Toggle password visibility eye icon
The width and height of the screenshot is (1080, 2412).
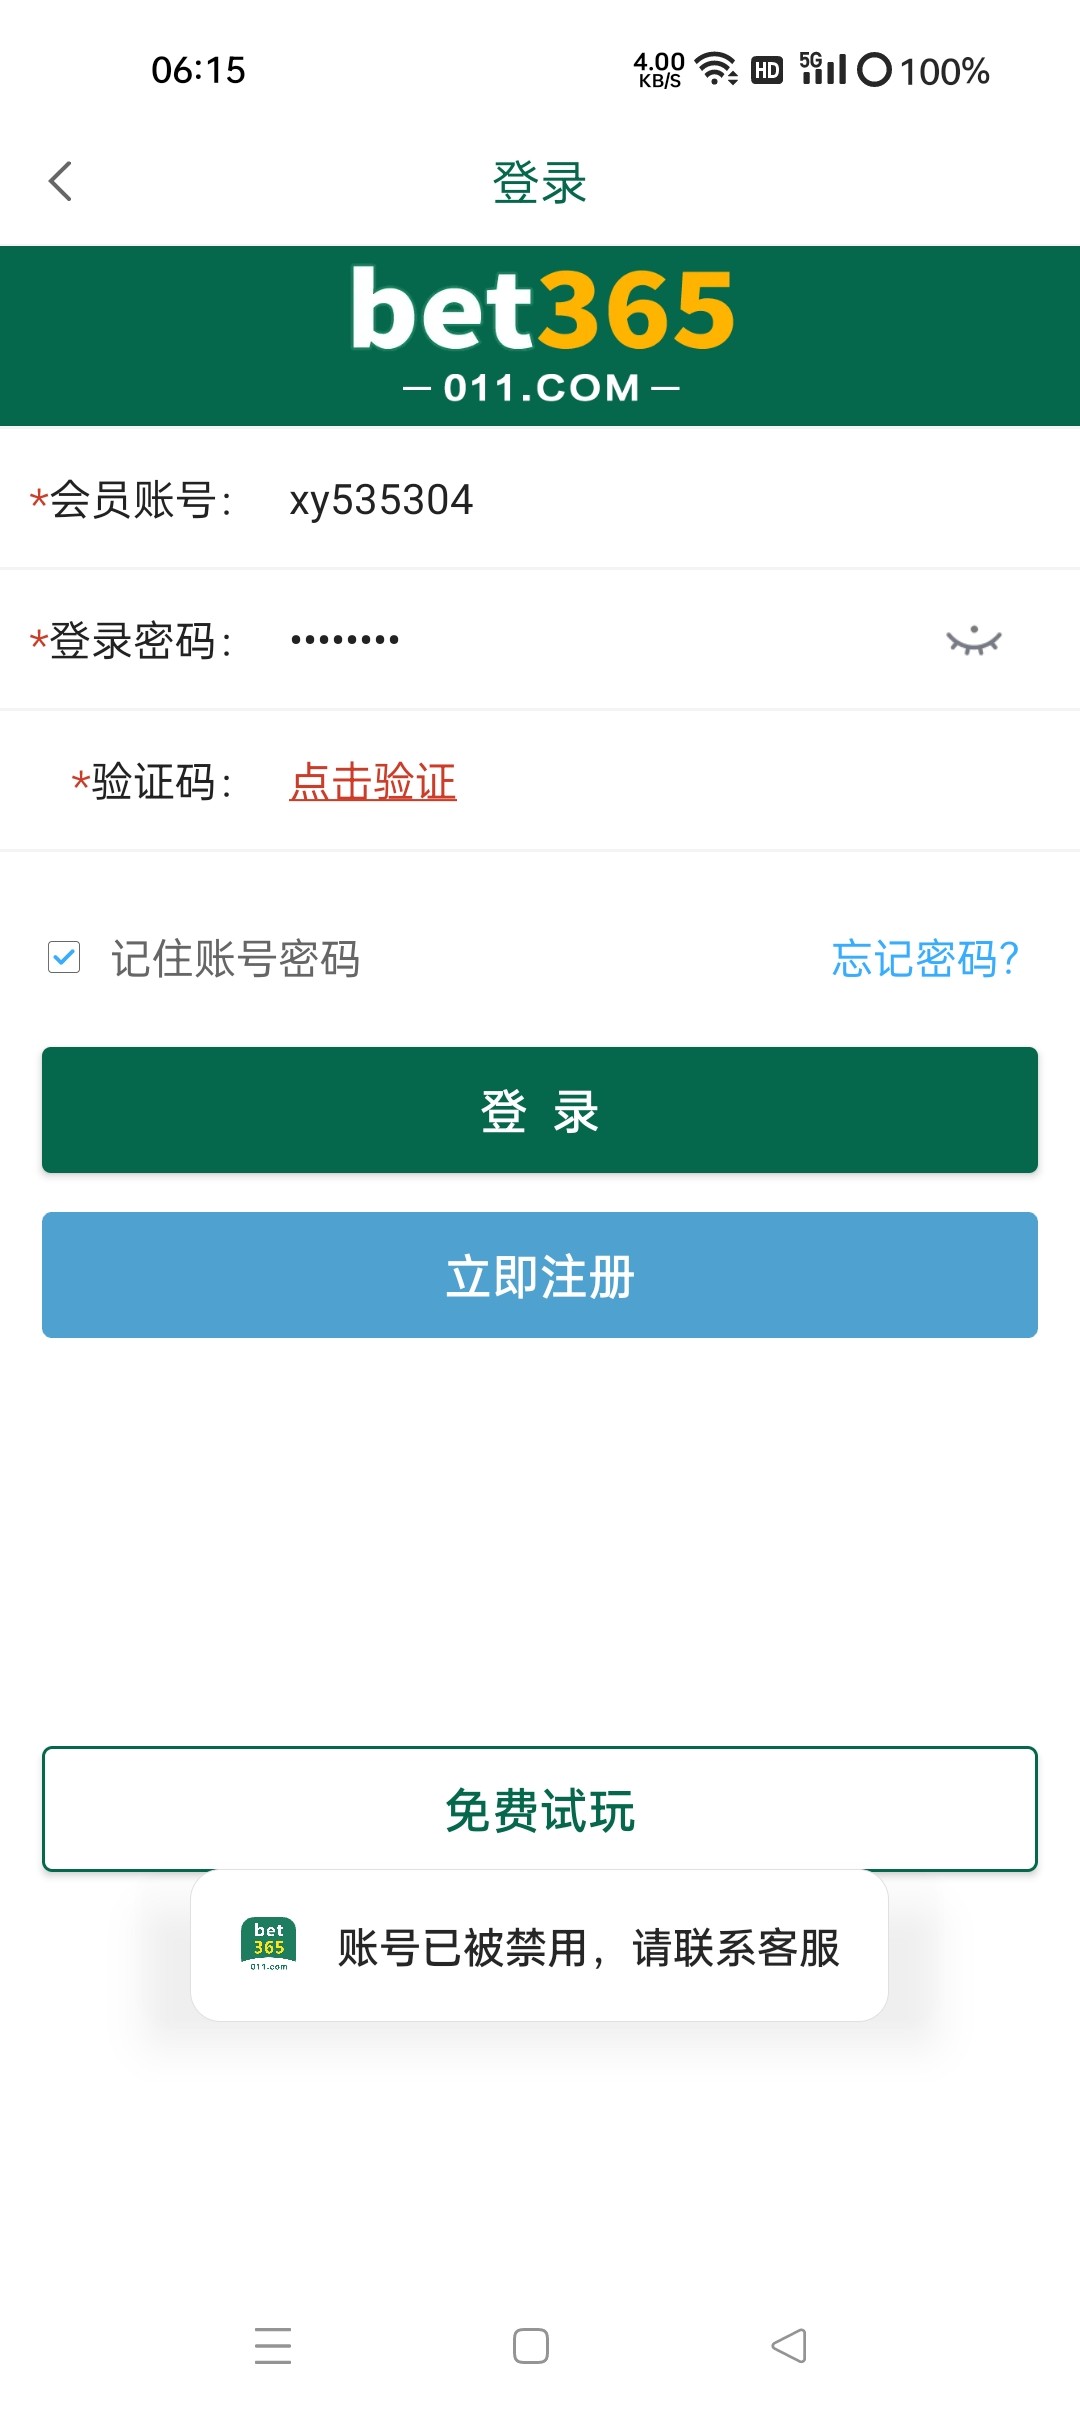click(x=973, y=641)
